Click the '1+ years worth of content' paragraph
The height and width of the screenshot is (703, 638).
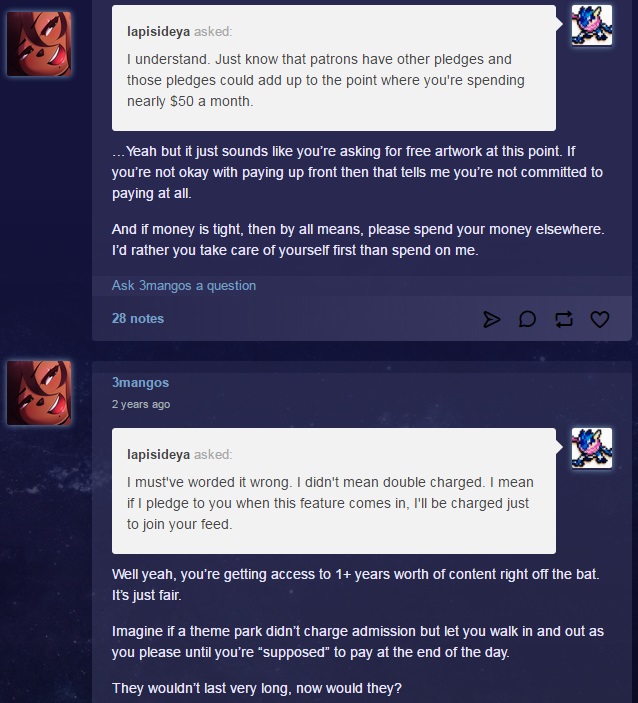pyautogui.click(x=356, y=585)
